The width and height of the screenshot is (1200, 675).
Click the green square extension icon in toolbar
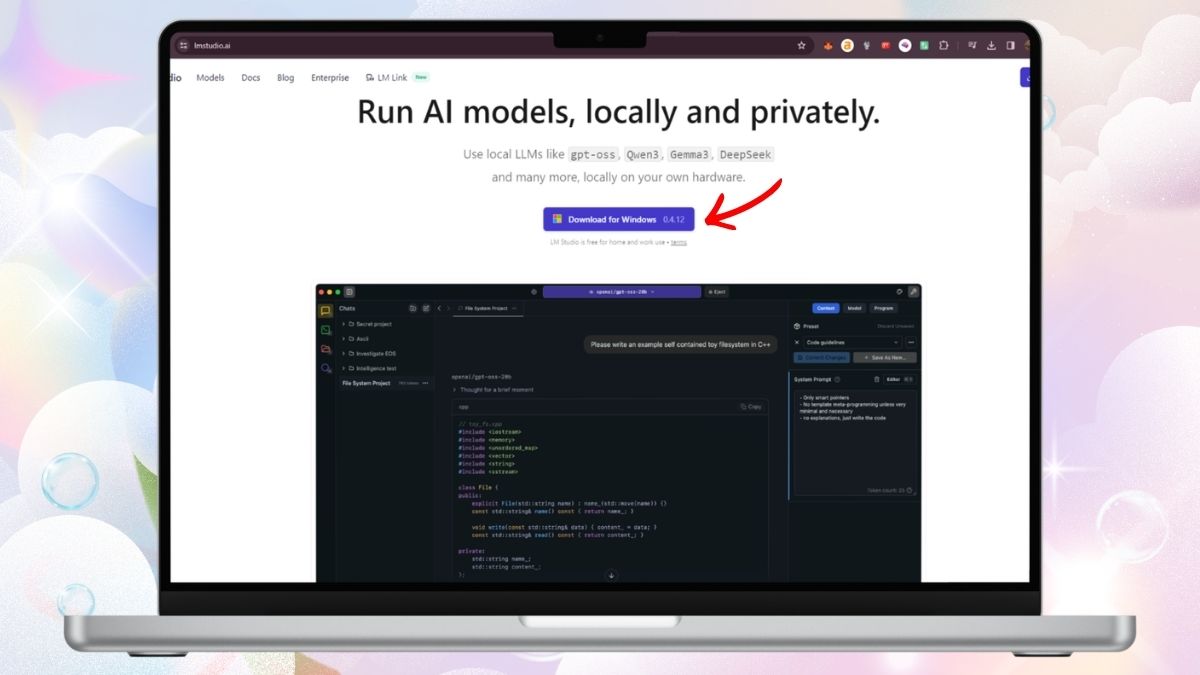click(924, 45)
